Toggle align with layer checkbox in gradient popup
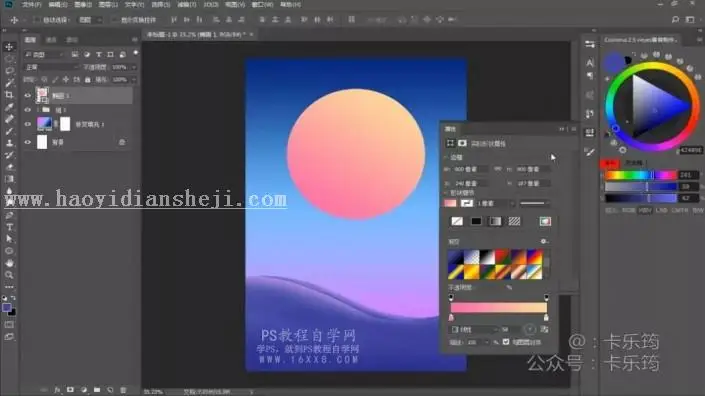The width and height of the screenshot is (705, 396). (506, 342)
